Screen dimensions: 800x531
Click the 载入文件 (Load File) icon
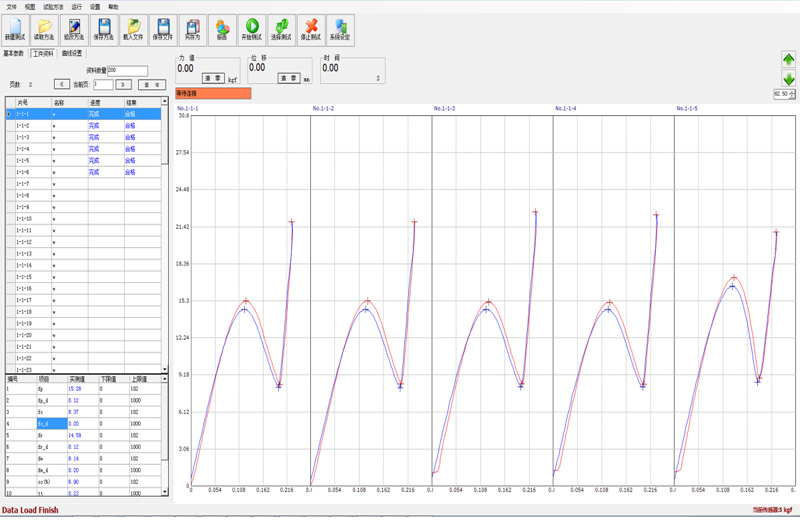[133, 28]
